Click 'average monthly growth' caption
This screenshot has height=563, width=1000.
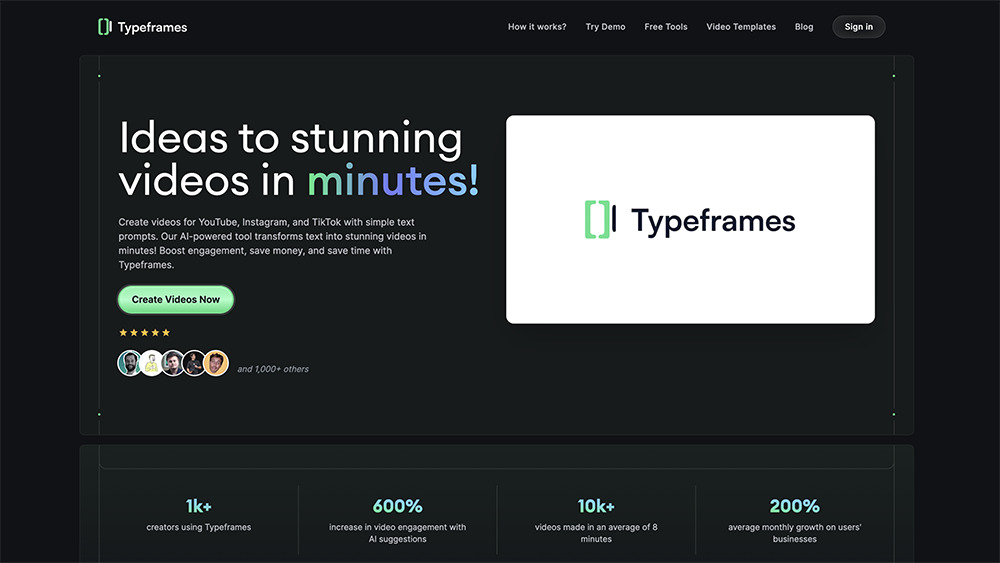795,533
